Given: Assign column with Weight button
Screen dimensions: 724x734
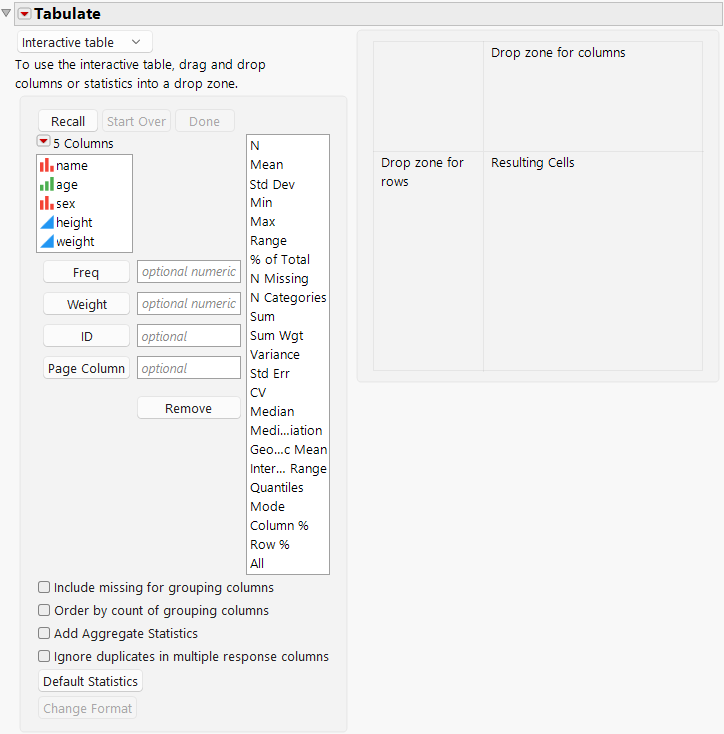Looking at the screenshot, I should (x=86, y=304).
